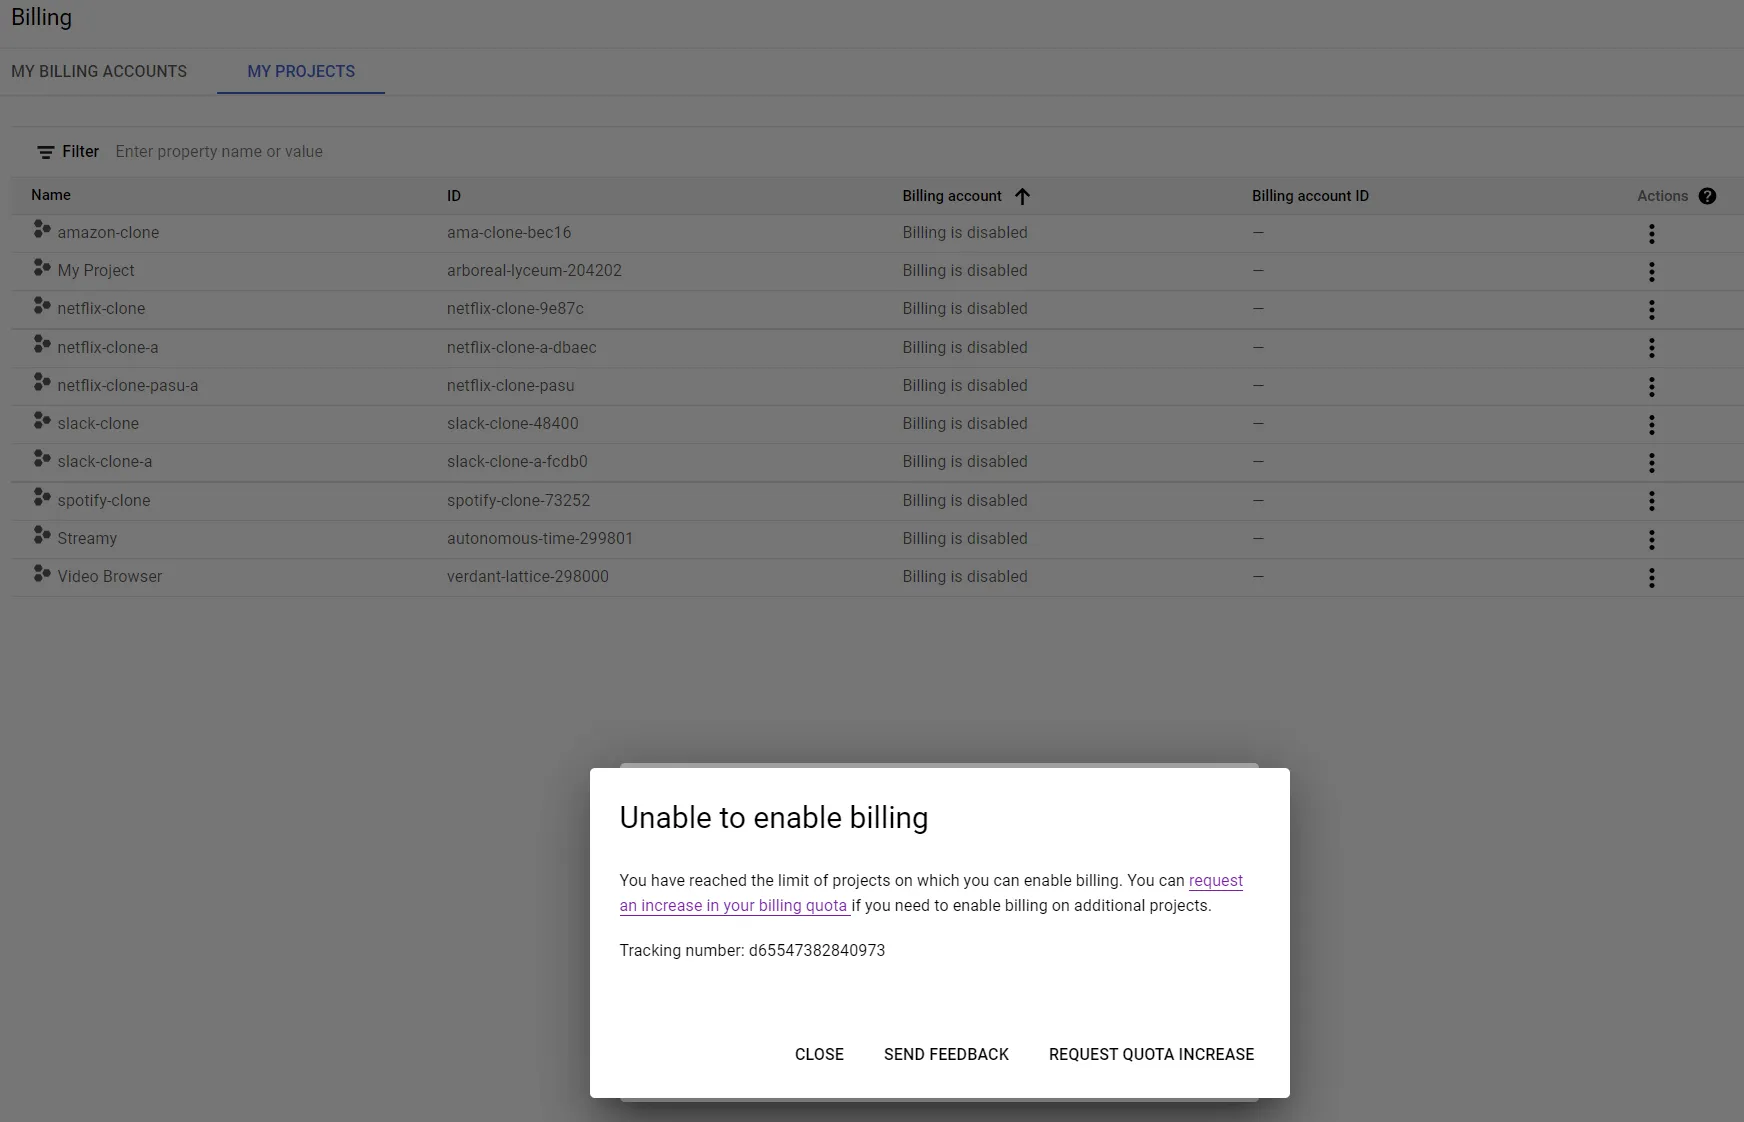The height and width of the screenshot is (1122, 1744).
Task: Click the project icon beside Streamy
Action: [x=41, y=536]
